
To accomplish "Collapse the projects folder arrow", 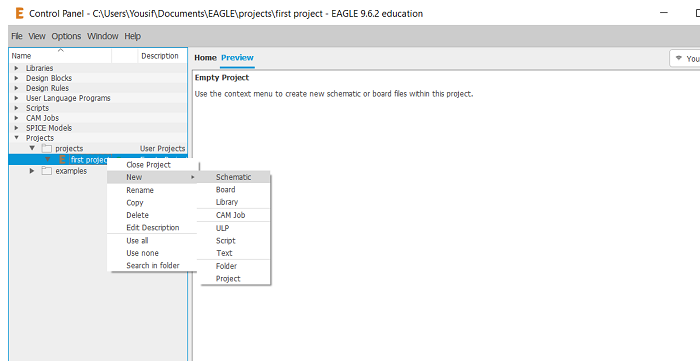I will pyautogui.click(x=32, y=148).
